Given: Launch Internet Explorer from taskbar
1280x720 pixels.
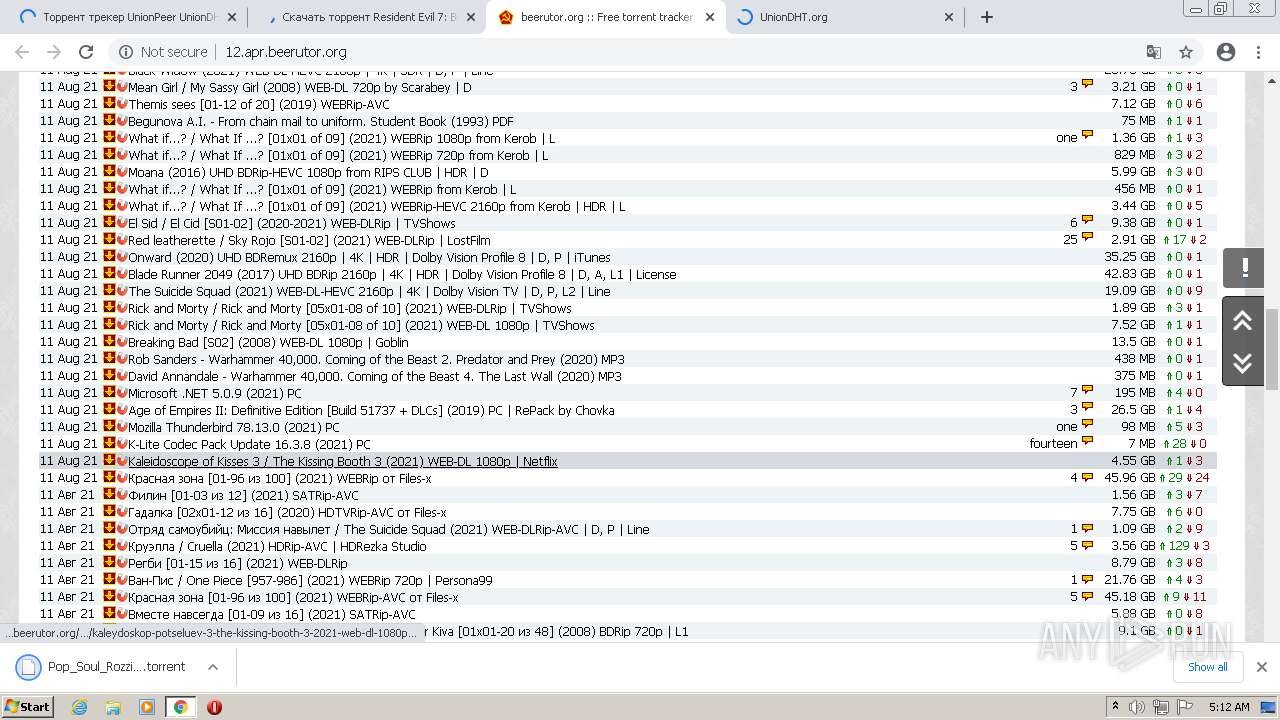Looking at the screenshot, I should click(79, 706).
